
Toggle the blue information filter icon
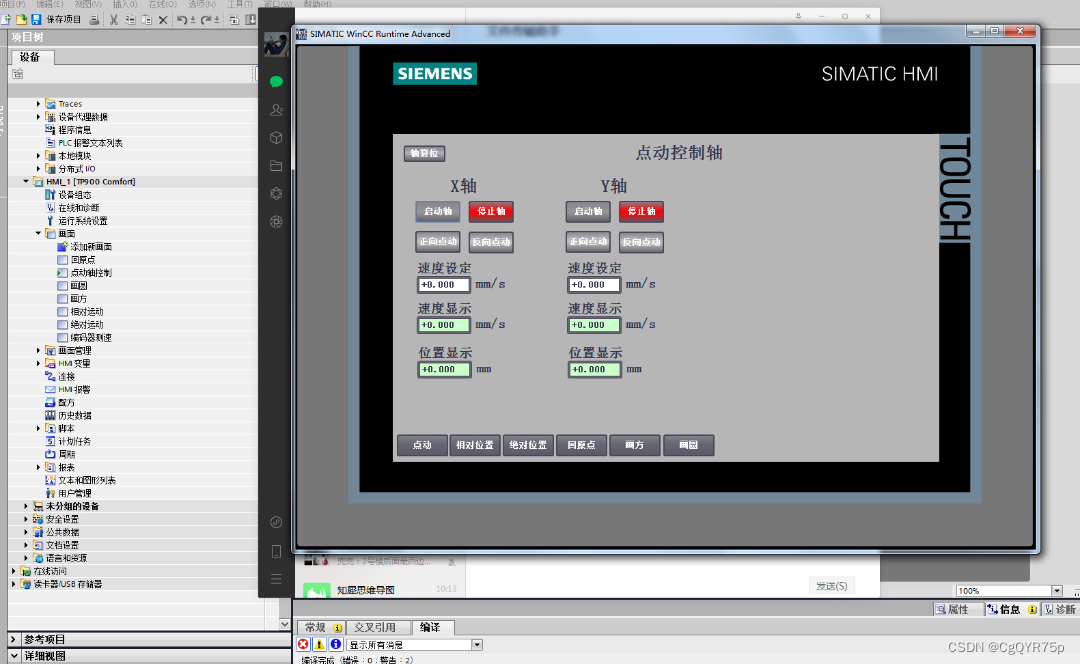(x=335, y=644)
